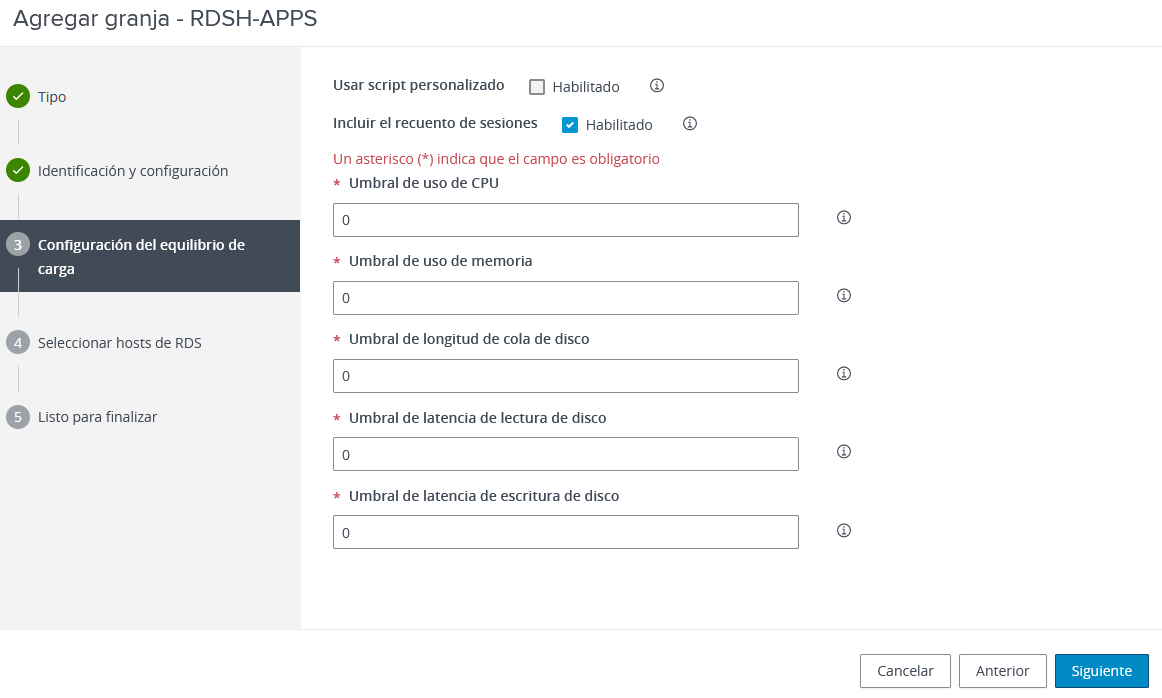Image resolution: width=1162 pixels, height=698 pixels.
Task: Open info tooltip for Umbral de uso de CPU
Action: coord(843,217)
